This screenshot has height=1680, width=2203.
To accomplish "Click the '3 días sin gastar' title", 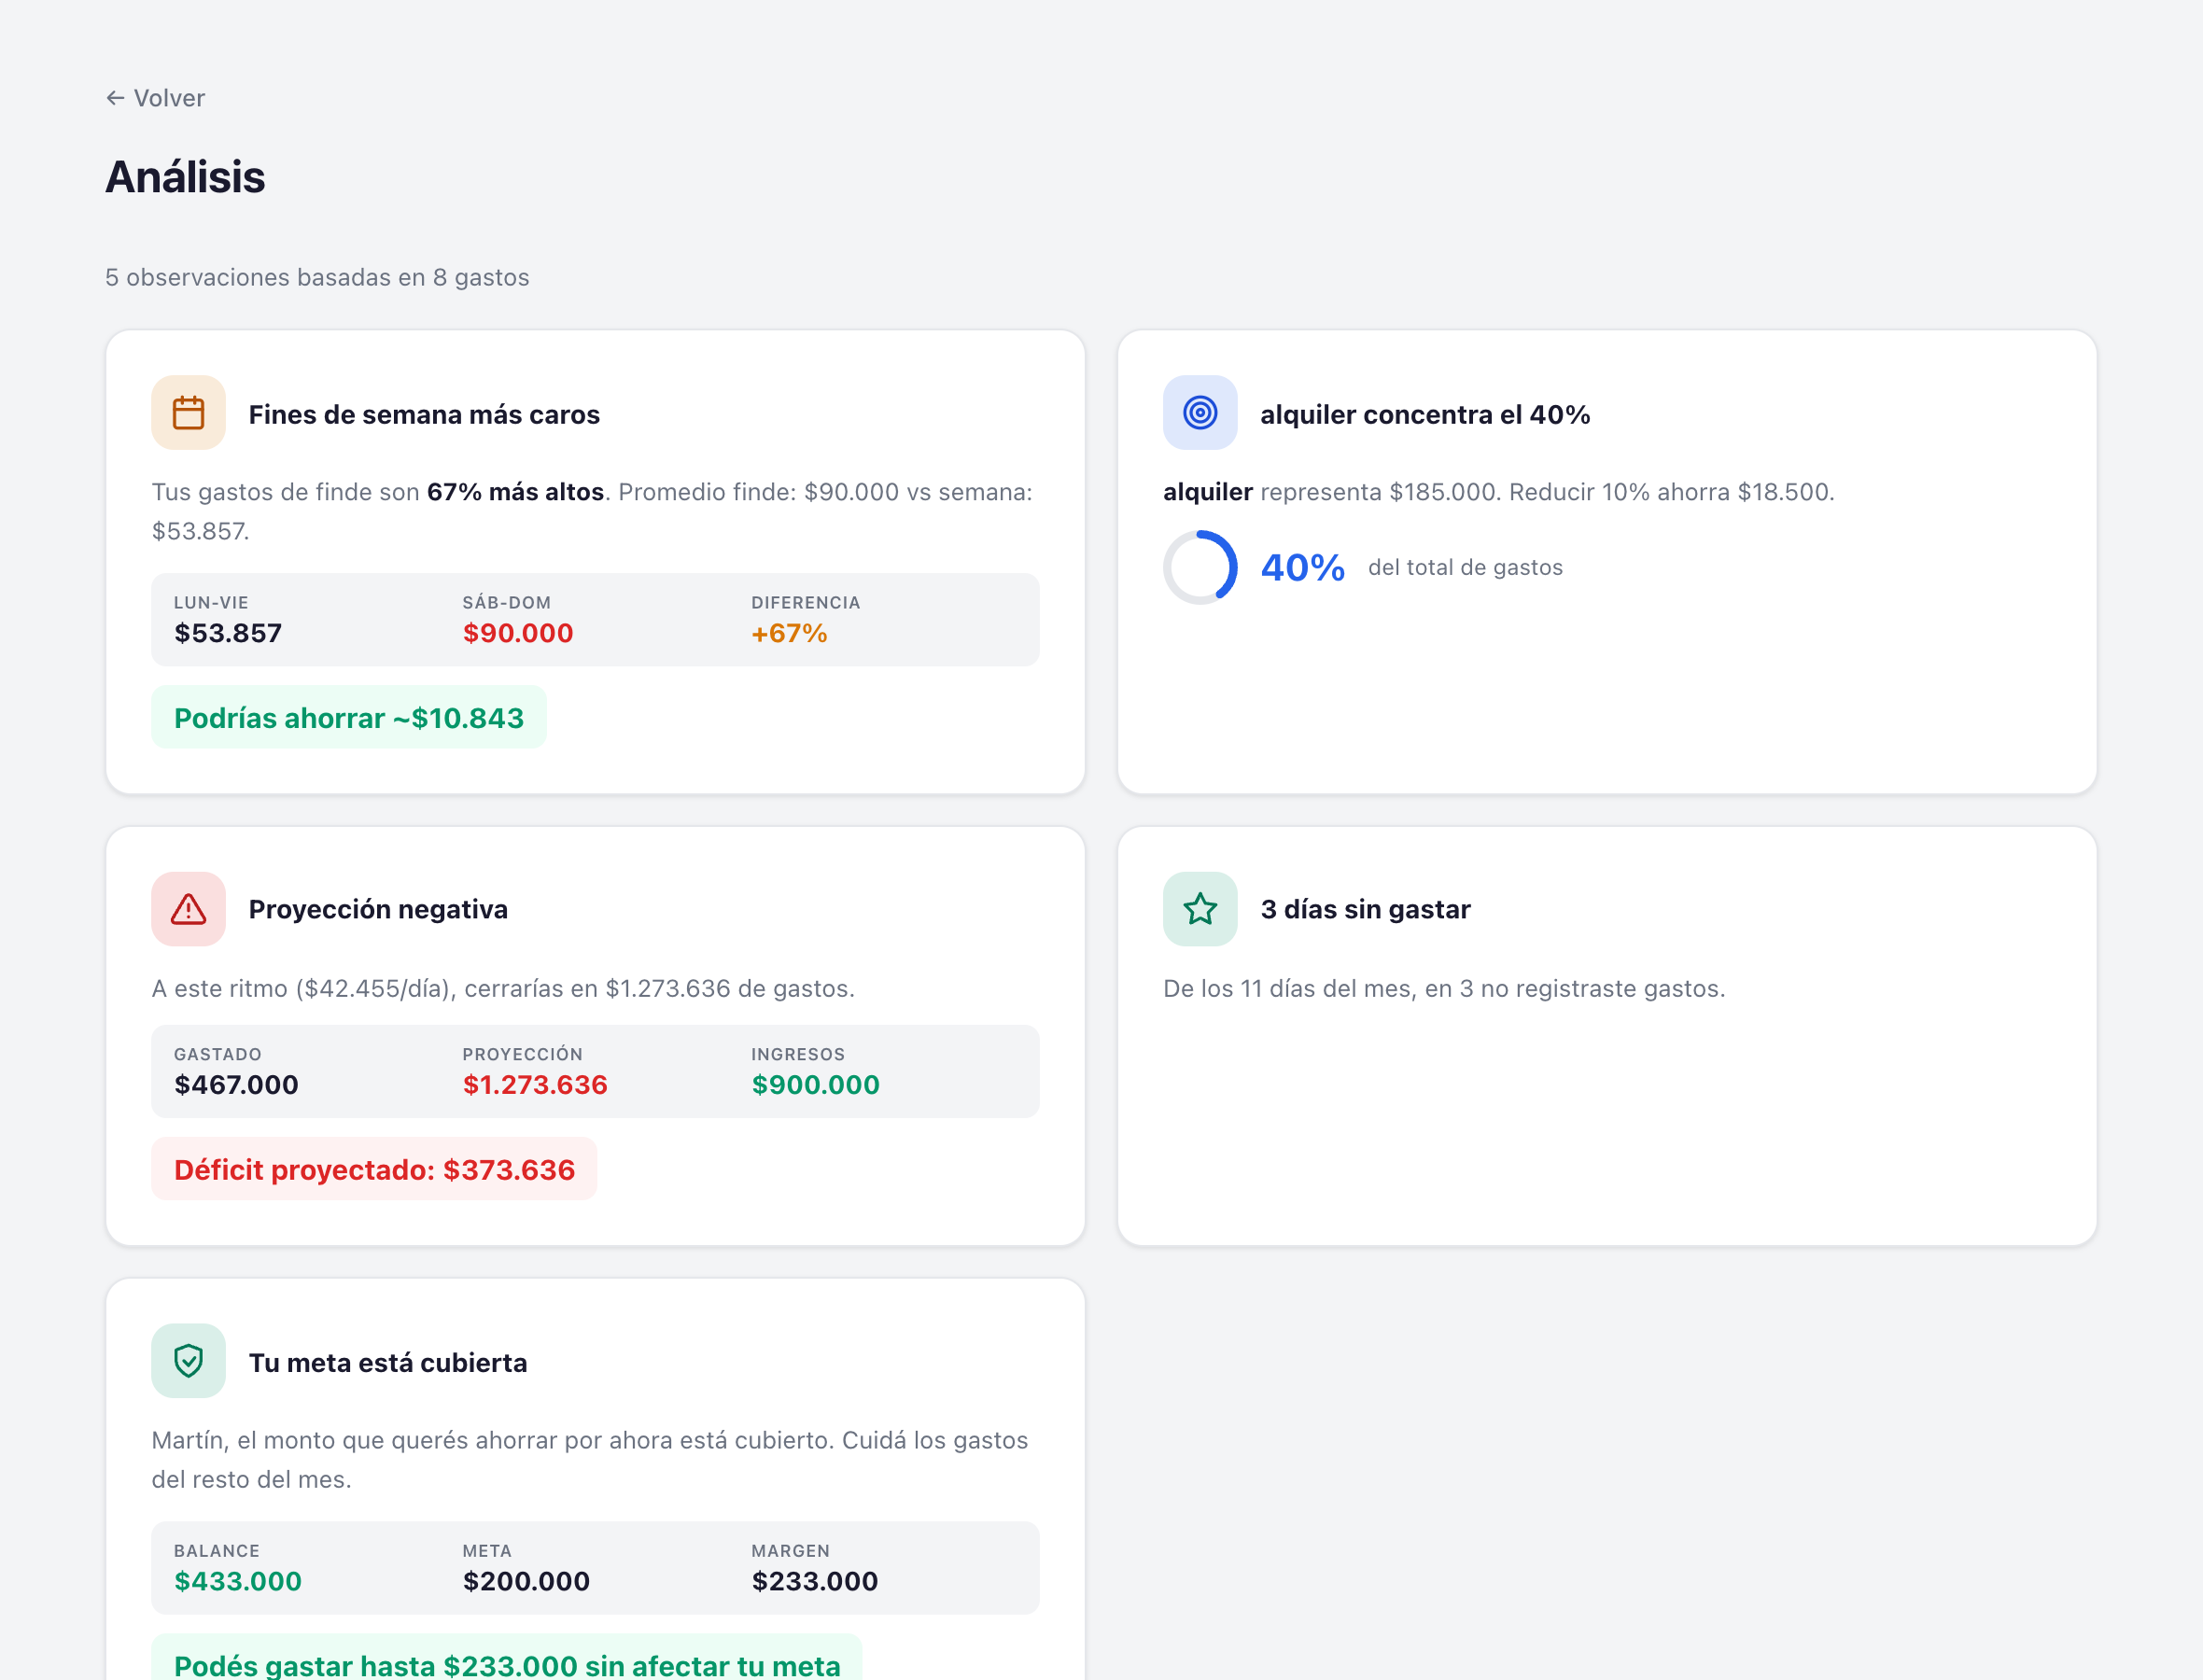I will pyautogui.click(x=1365, y=909).
